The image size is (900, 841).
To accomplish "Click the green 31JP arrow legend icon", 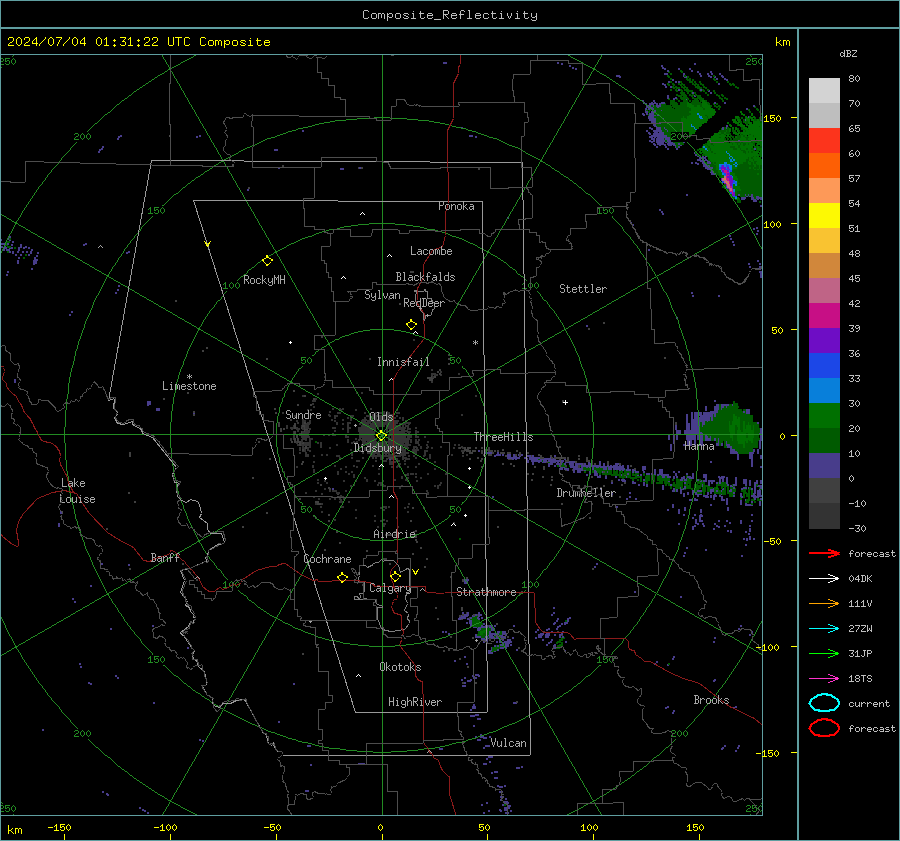I will pyautogui.click(x=824, y=653).
